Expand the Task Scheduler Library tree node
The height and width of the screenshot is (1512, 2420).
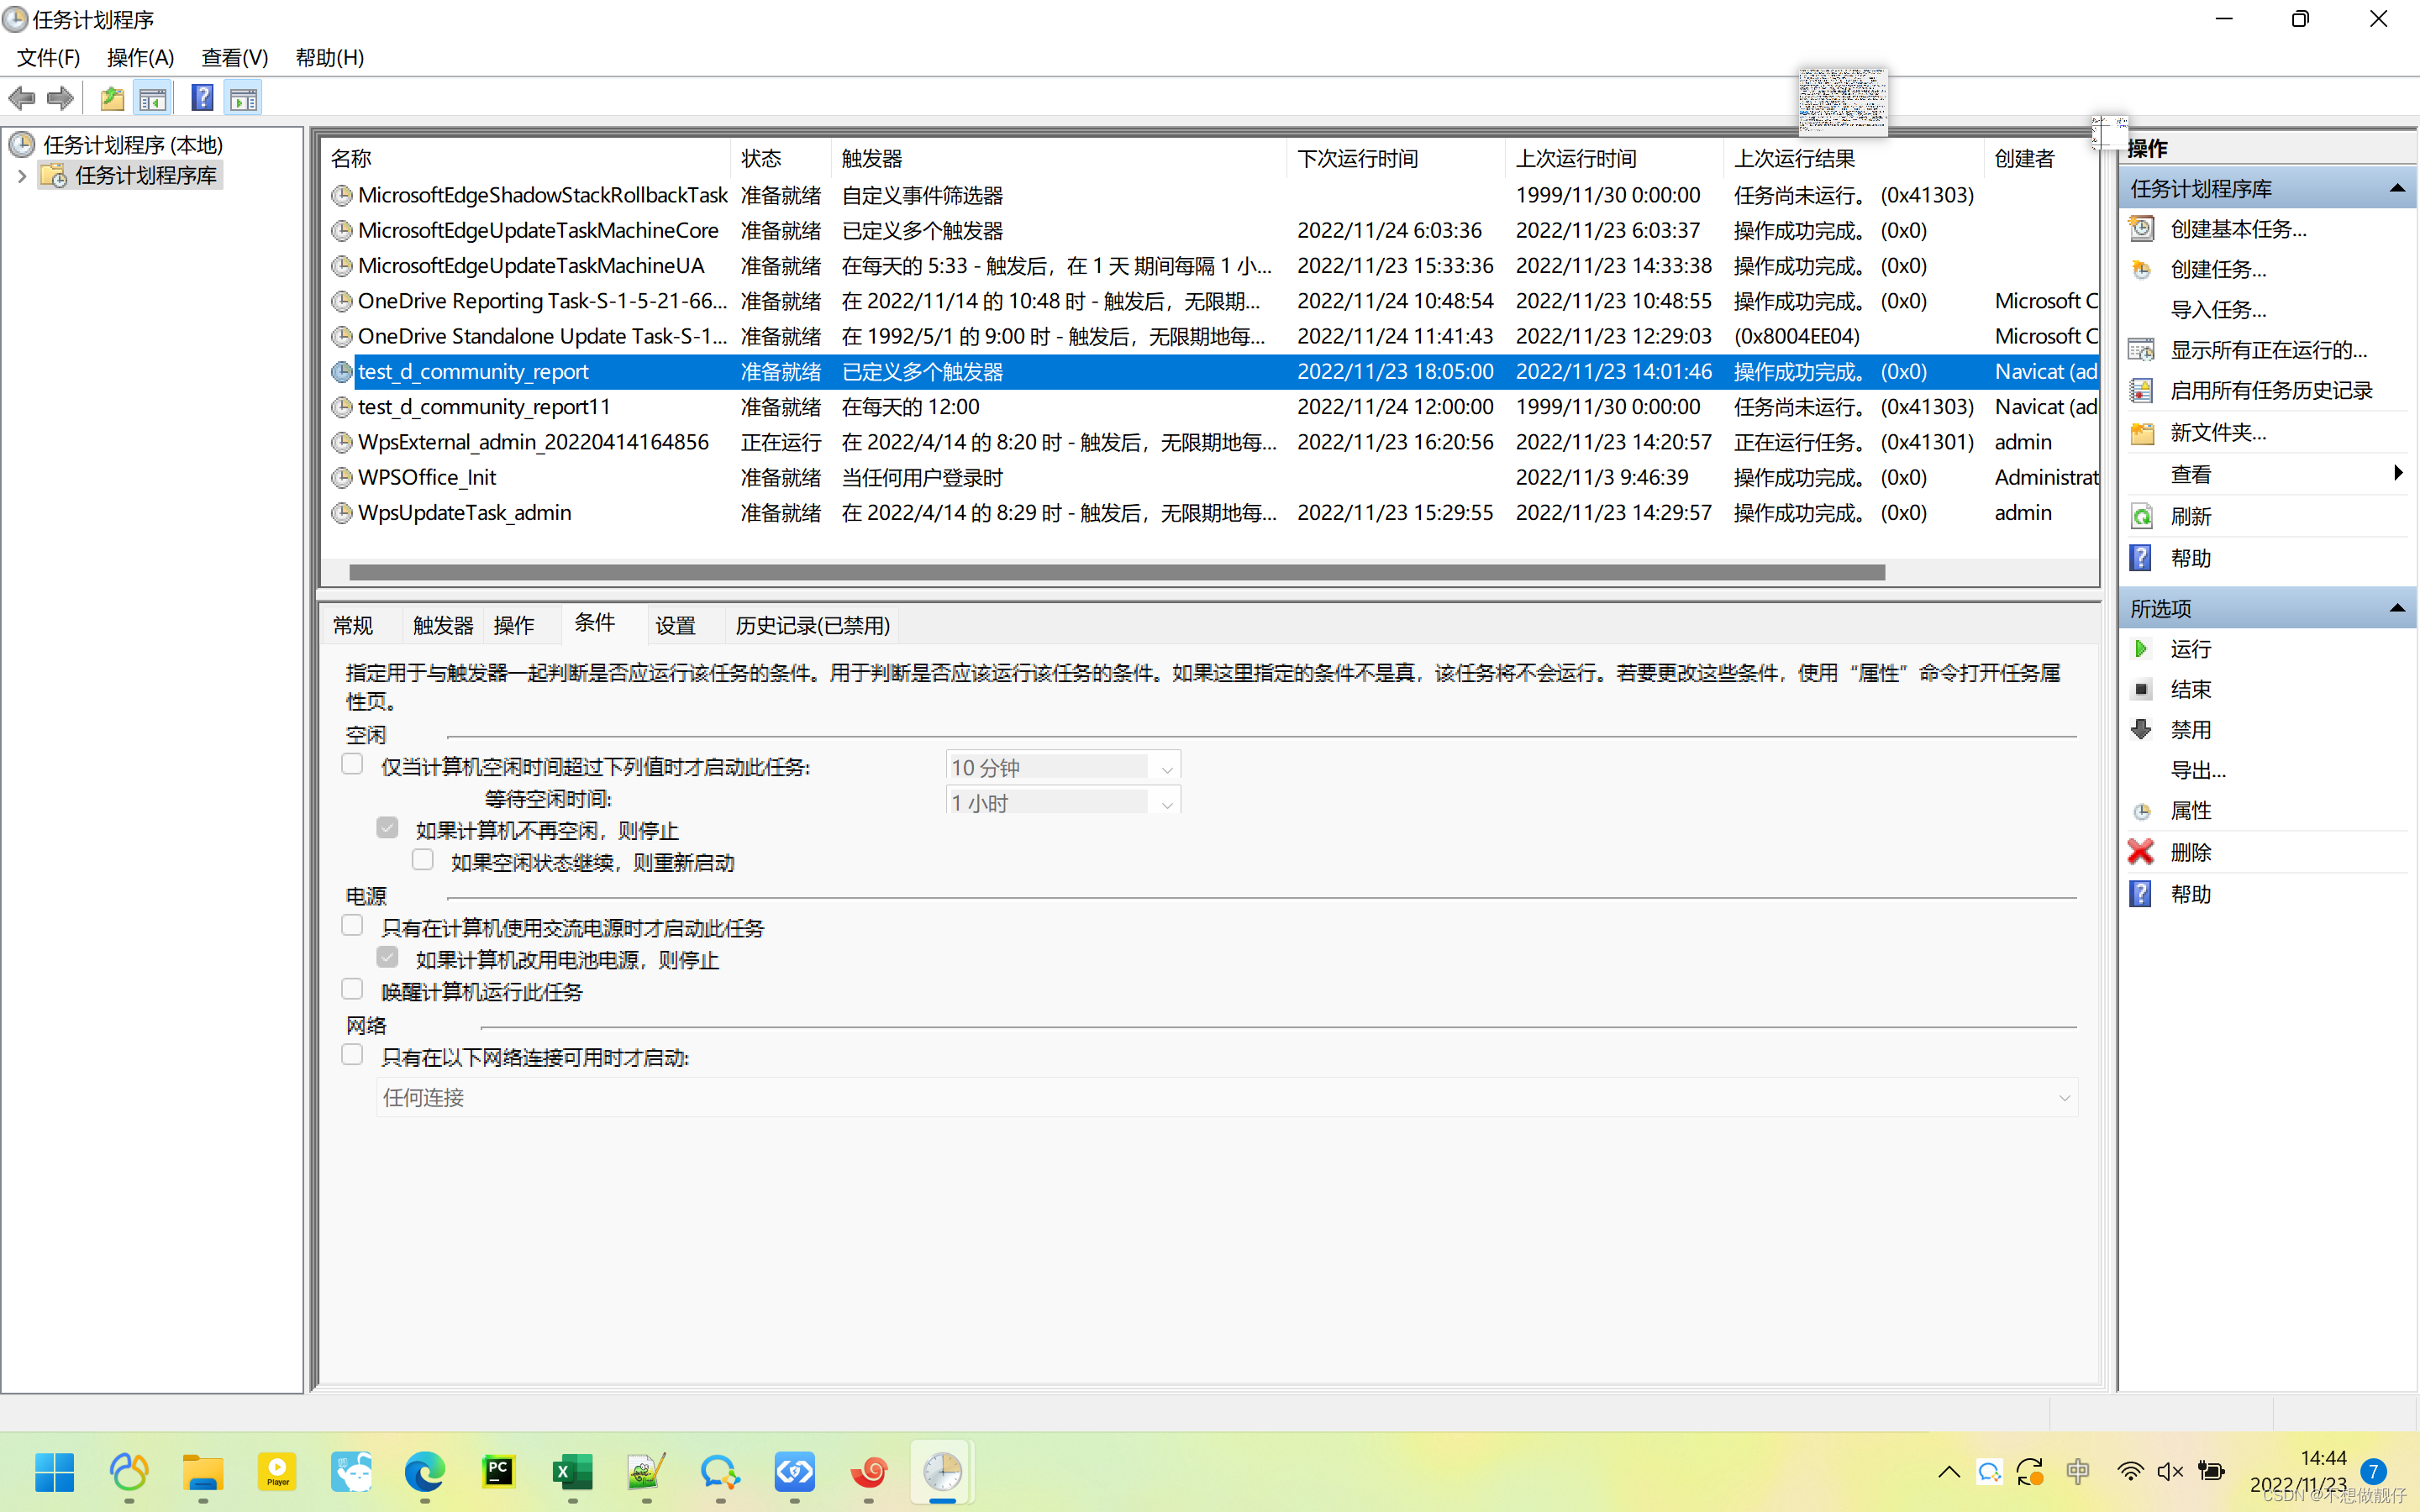pyautogui.click(x=22, y=176)
